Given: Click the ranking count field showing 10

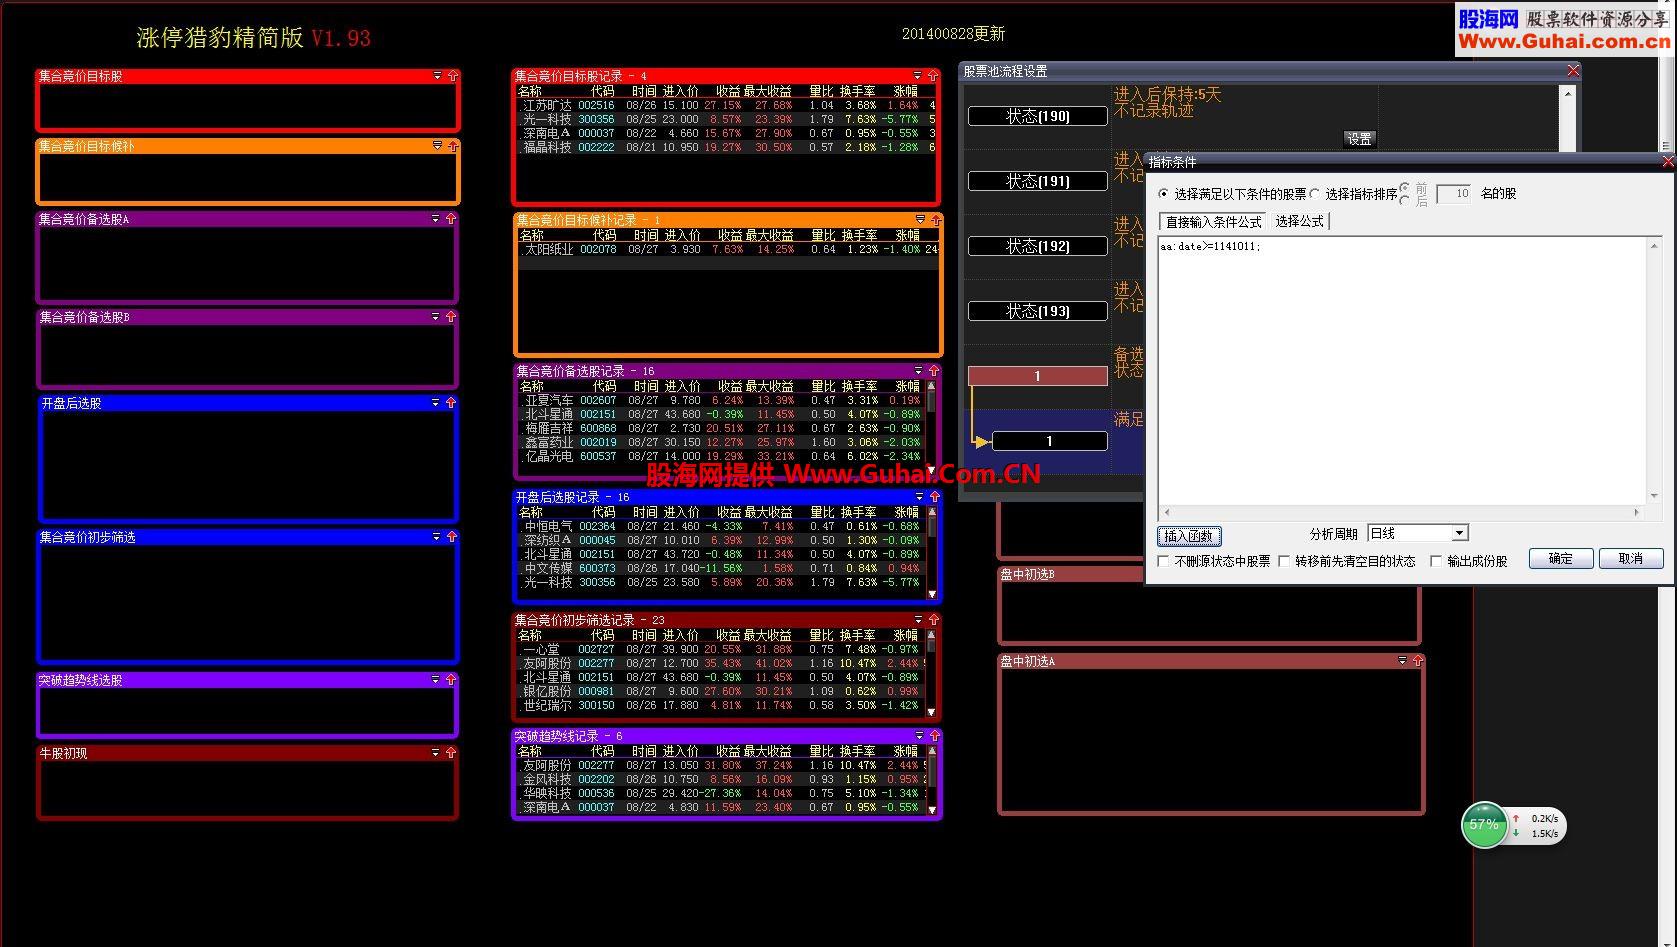Looking at the screenshot, I should click(1454, 194).
